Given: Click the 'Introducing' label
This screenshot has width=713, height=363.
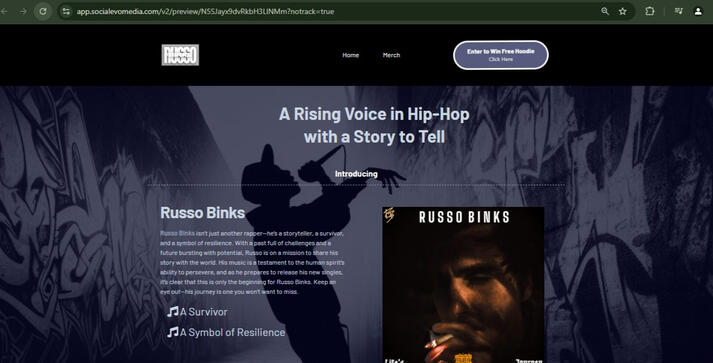Looking at the screenshot, I should pyautogui.click(x=356, y=174).
